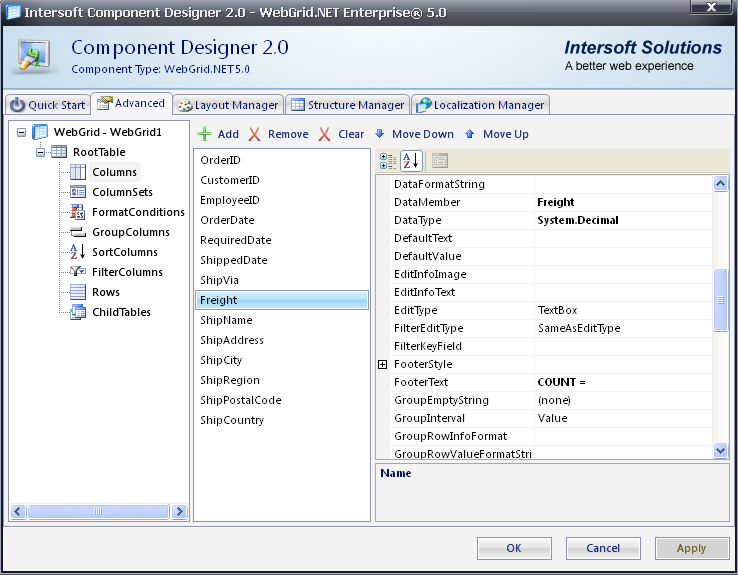Select the ChildTables tree item
The image size is (738, 575).
click(x=121, y=312)
